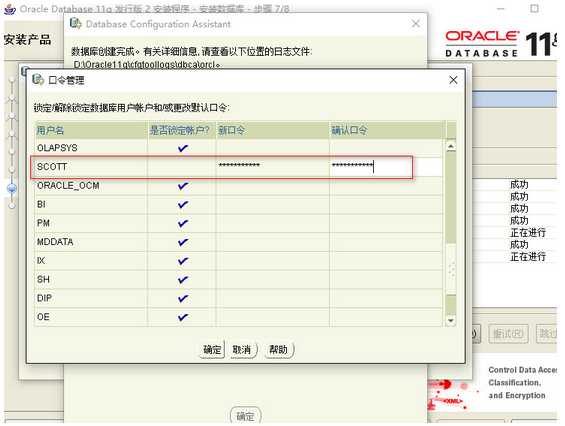This screenshot has width=565, height=426.
Task: Maximize the Oracle installer window
Action: [x=534, y=8]
